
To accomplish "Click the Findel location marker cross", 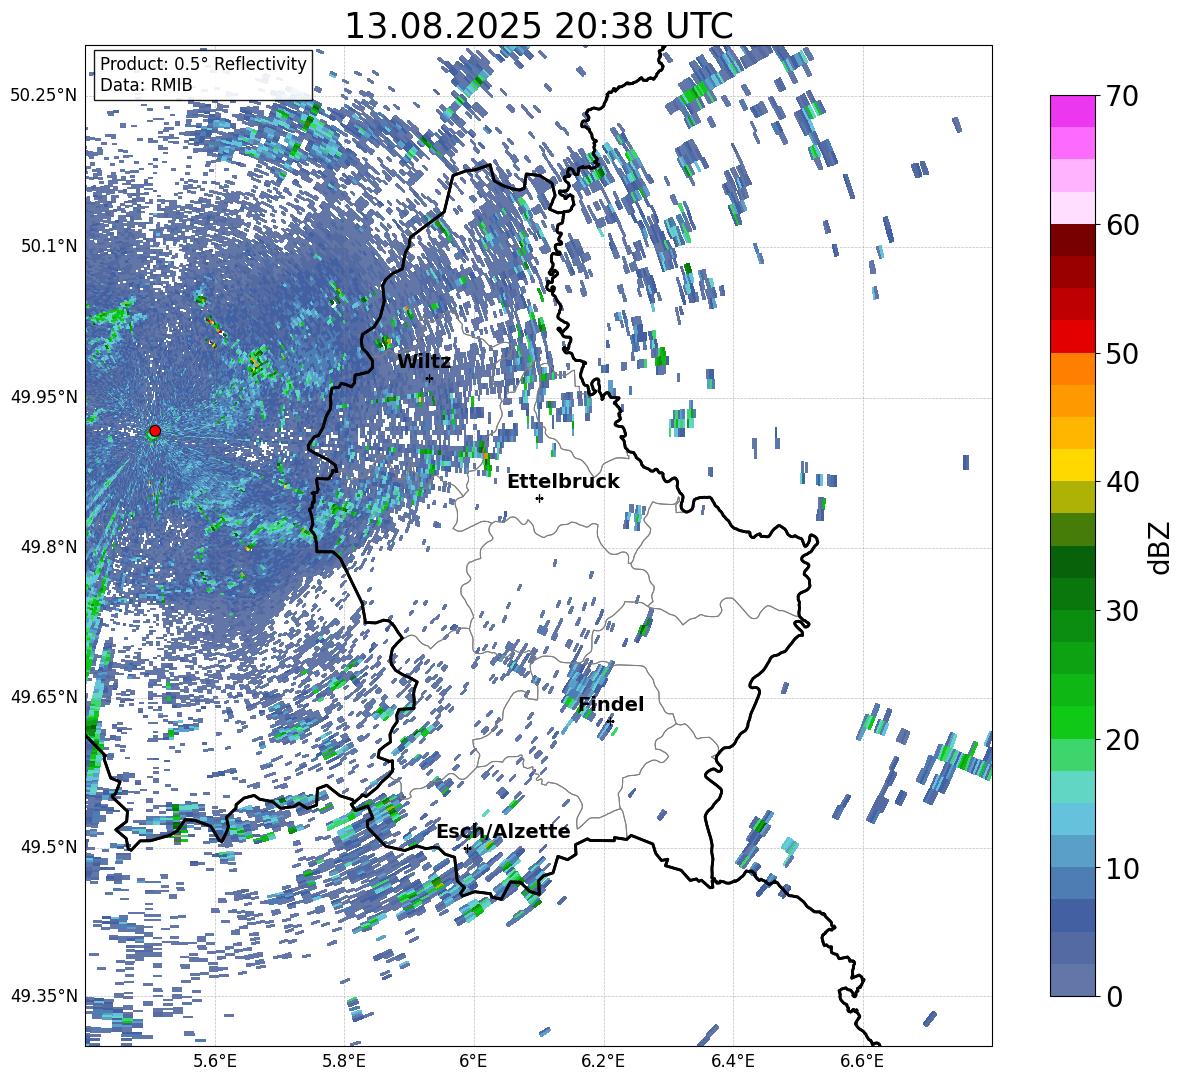I will pos(610,722).
